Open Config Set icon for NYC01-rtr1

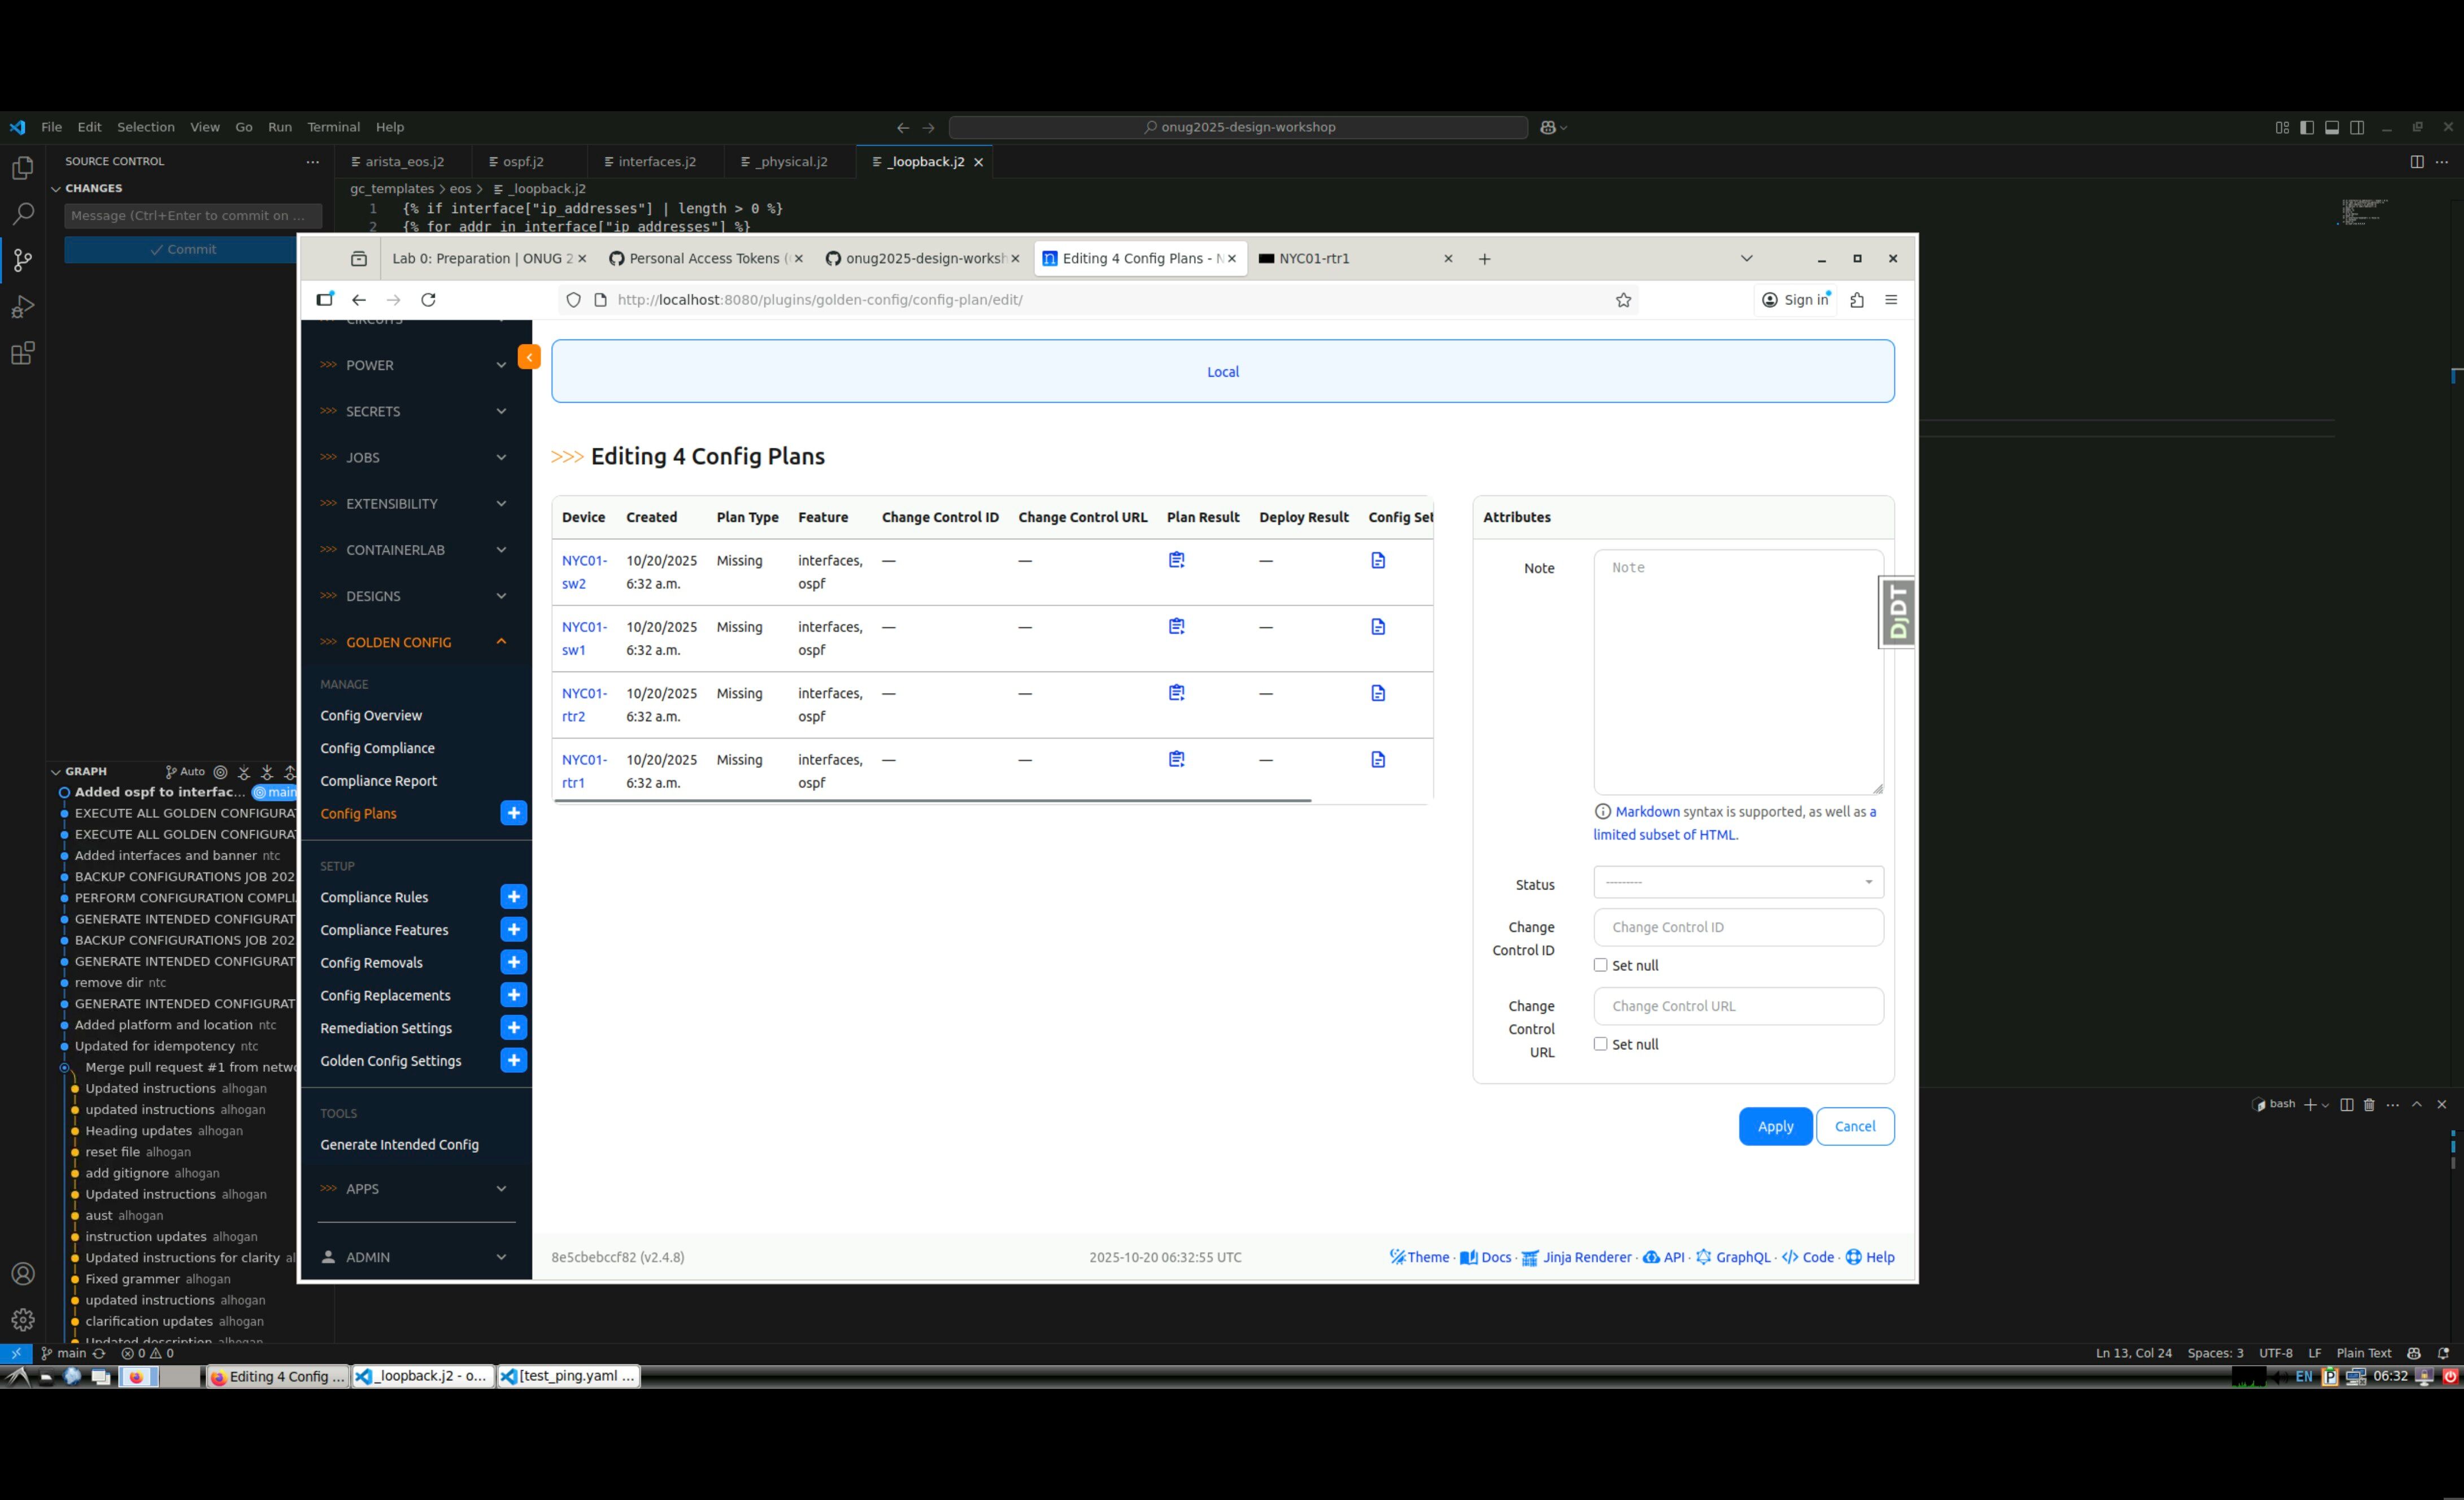coord(1377,759)
